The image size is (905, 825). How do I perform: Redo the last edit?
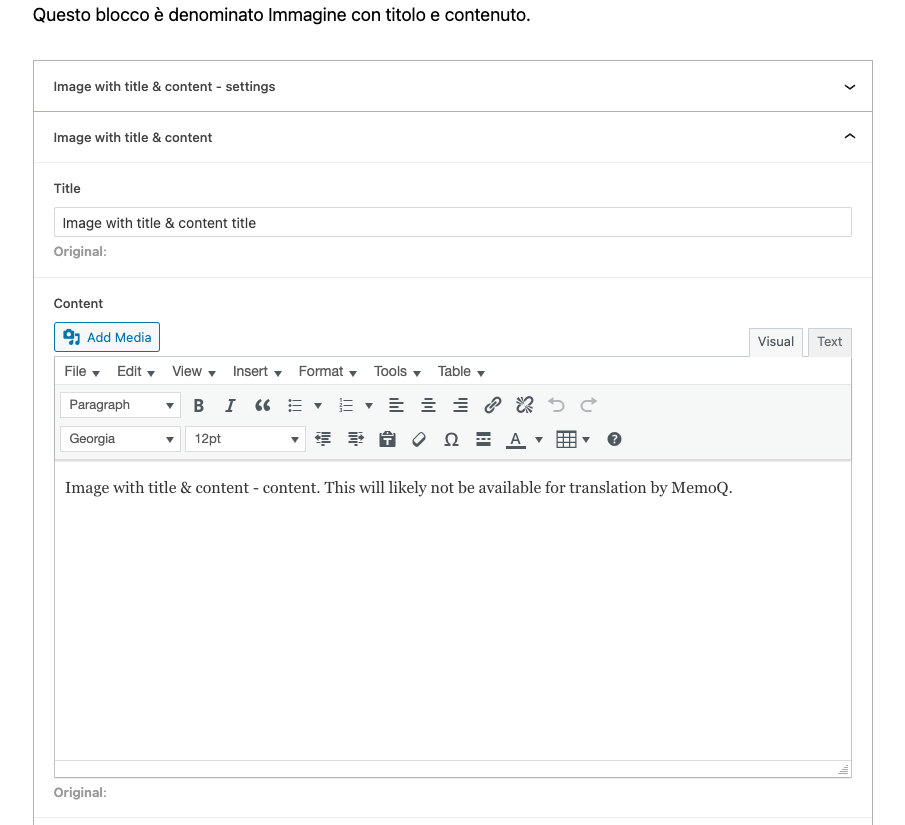click(589, 405)
